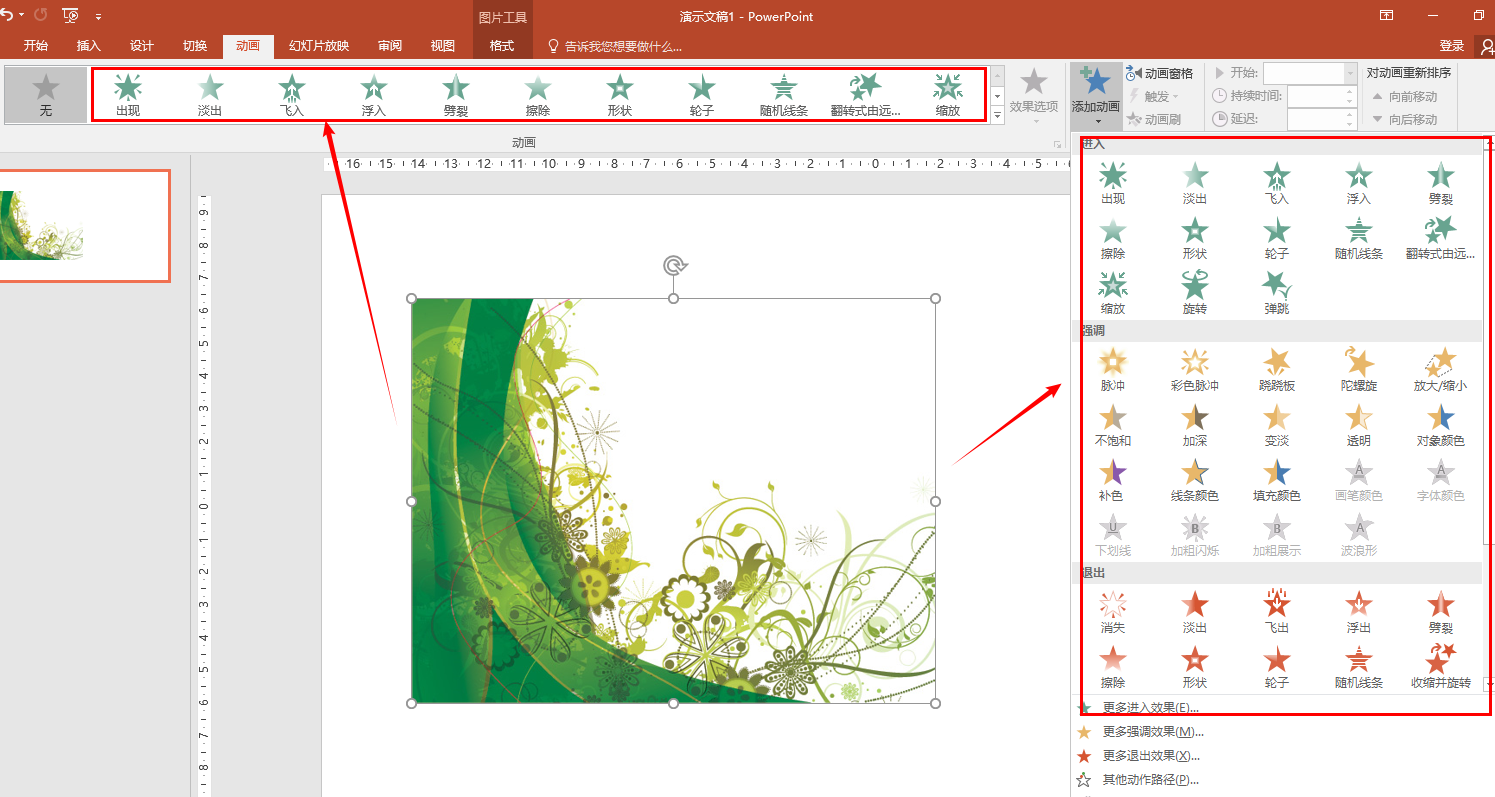The height and width of the screenshot is (797, 1495).
Task: Open the 动画窗格 animation pane
Action: 1160,73
